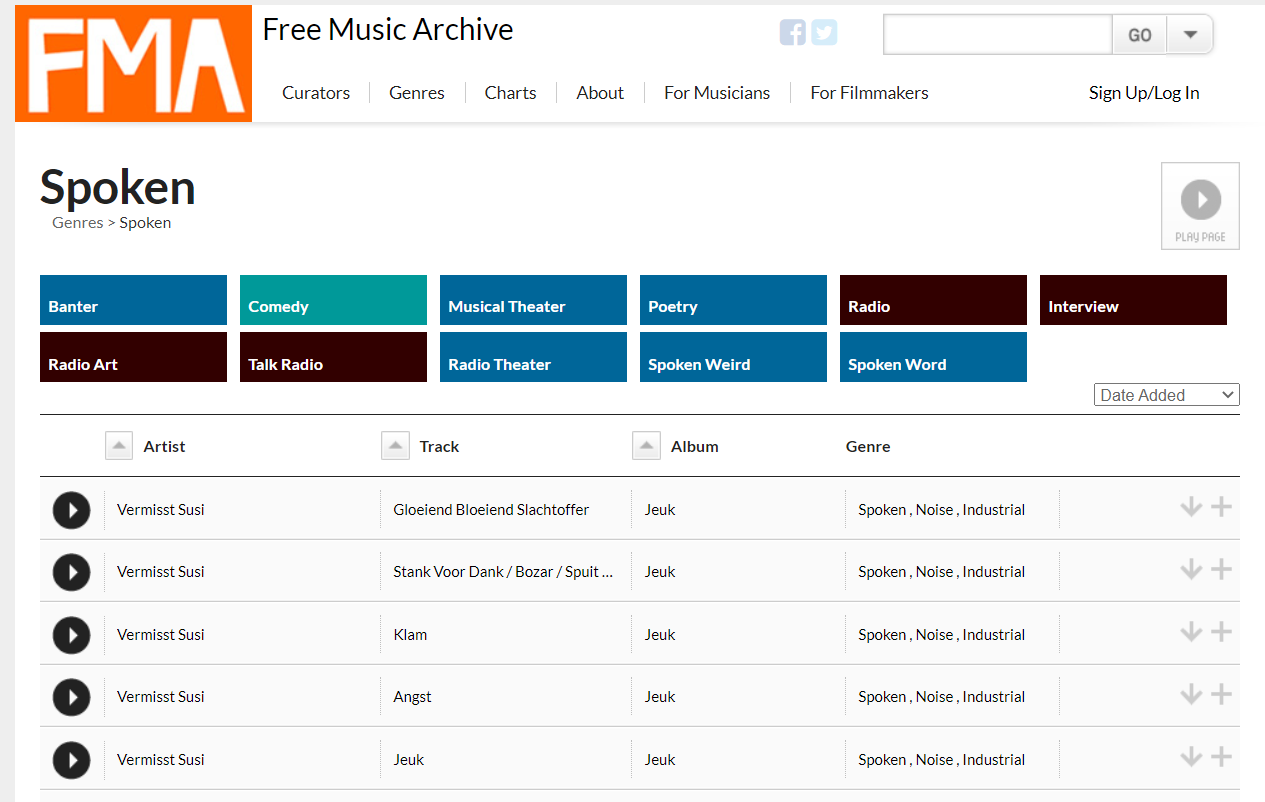This screenshot has width=1265, height=802.
Task: Click Industrial genre in Jeuk track row
Action: point(994,760)
